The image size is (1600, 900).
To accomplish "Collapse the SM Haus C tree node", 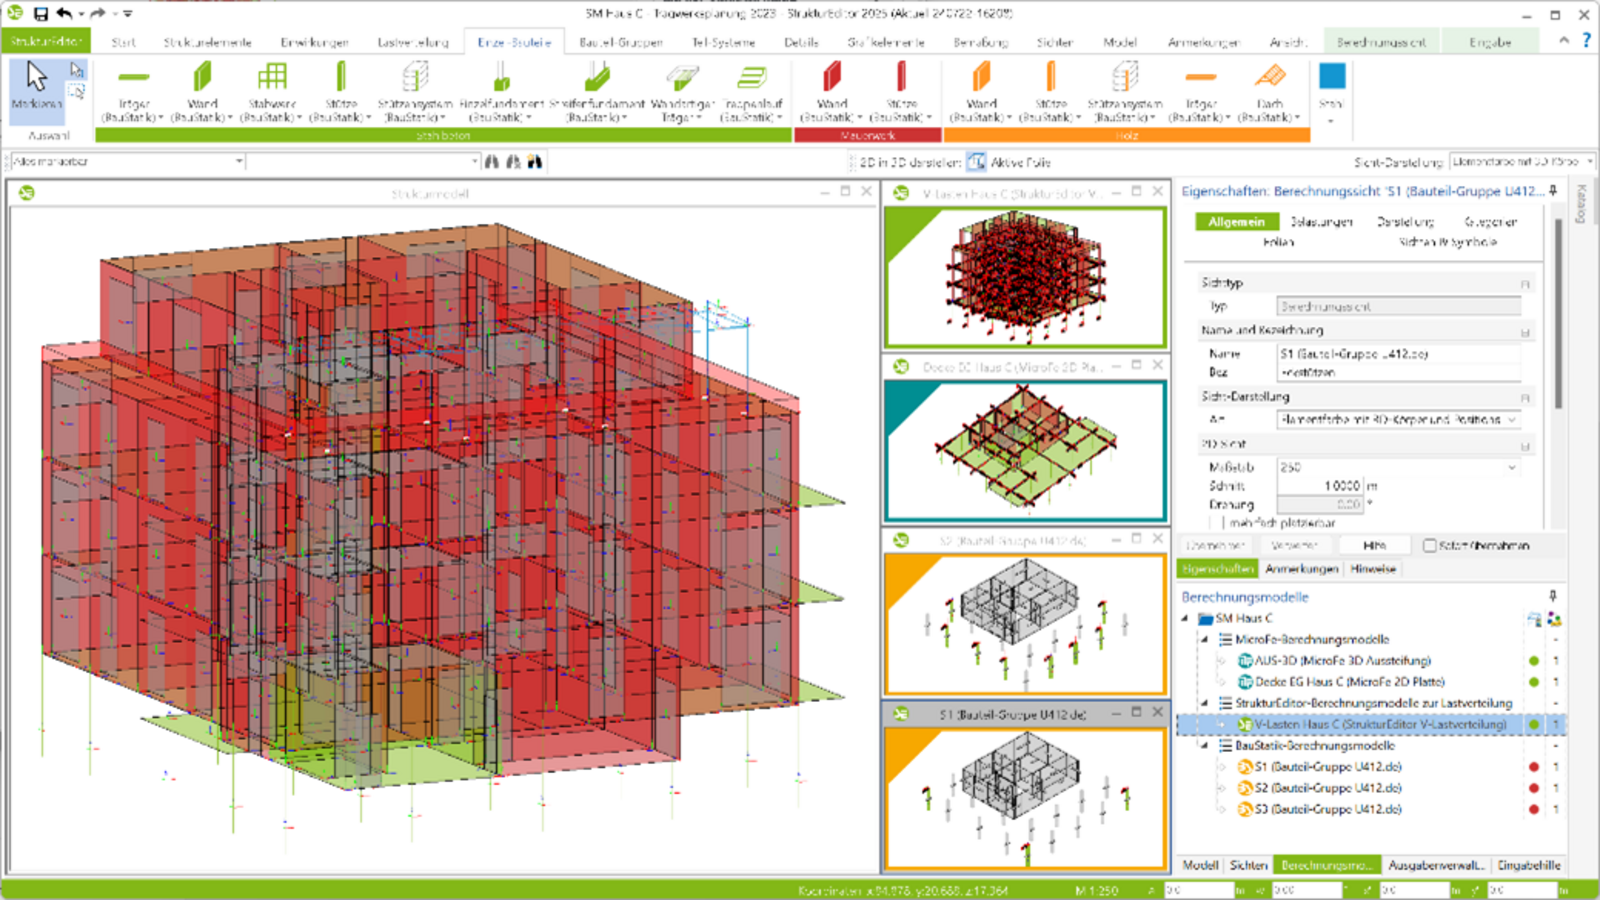I will pos(1186,618).
